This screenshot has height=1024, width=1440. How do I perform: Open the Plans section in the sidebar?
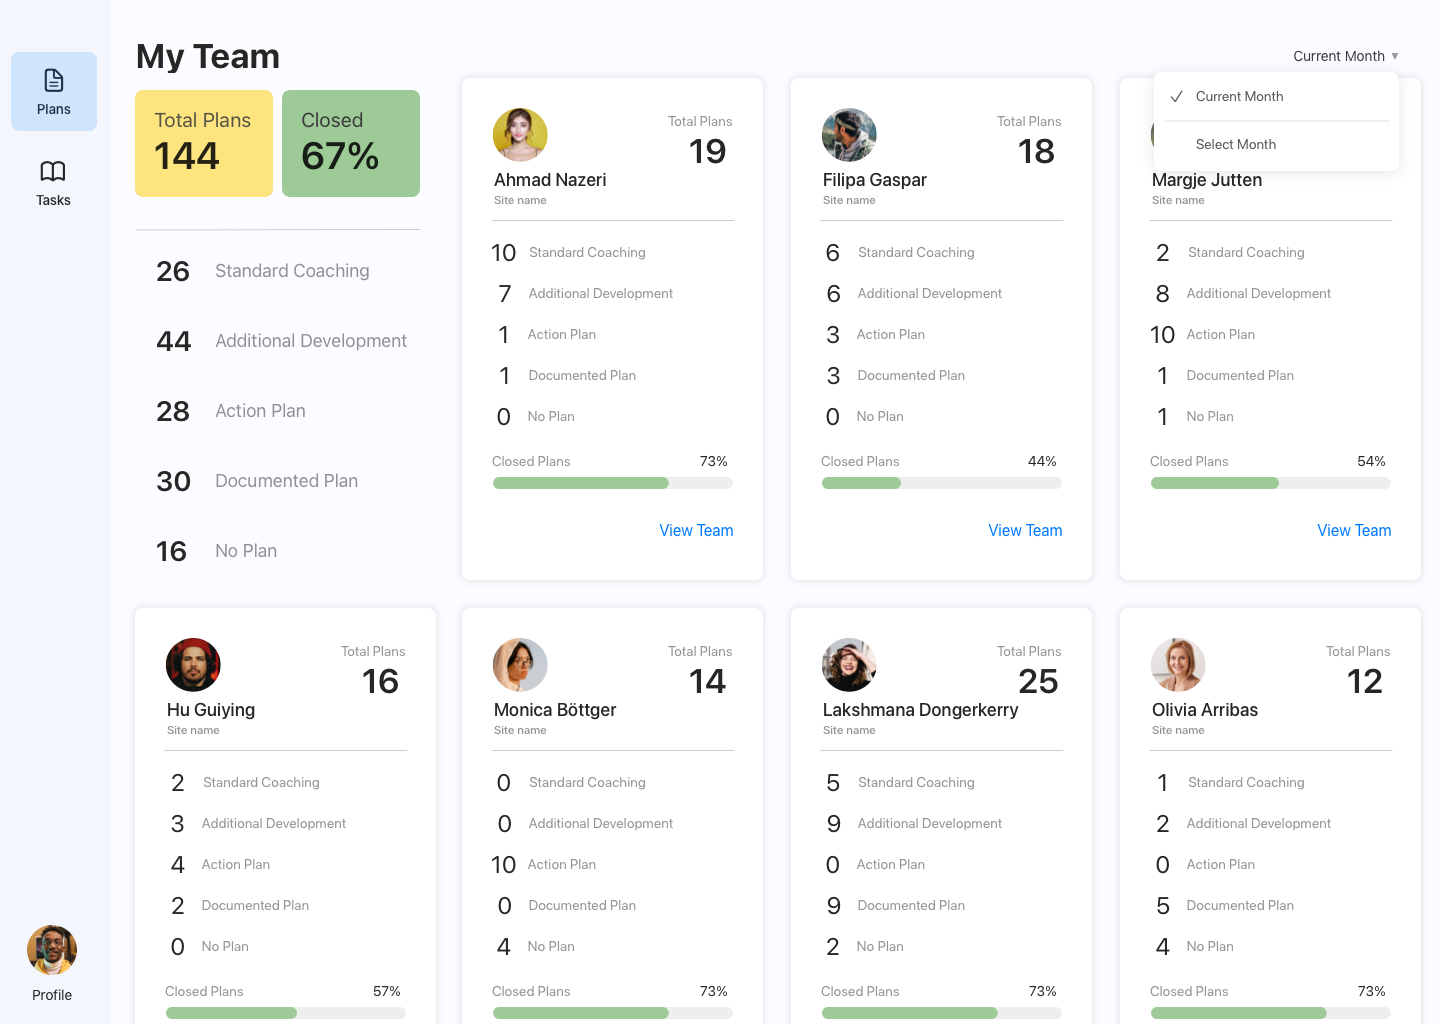coord(53,91)
